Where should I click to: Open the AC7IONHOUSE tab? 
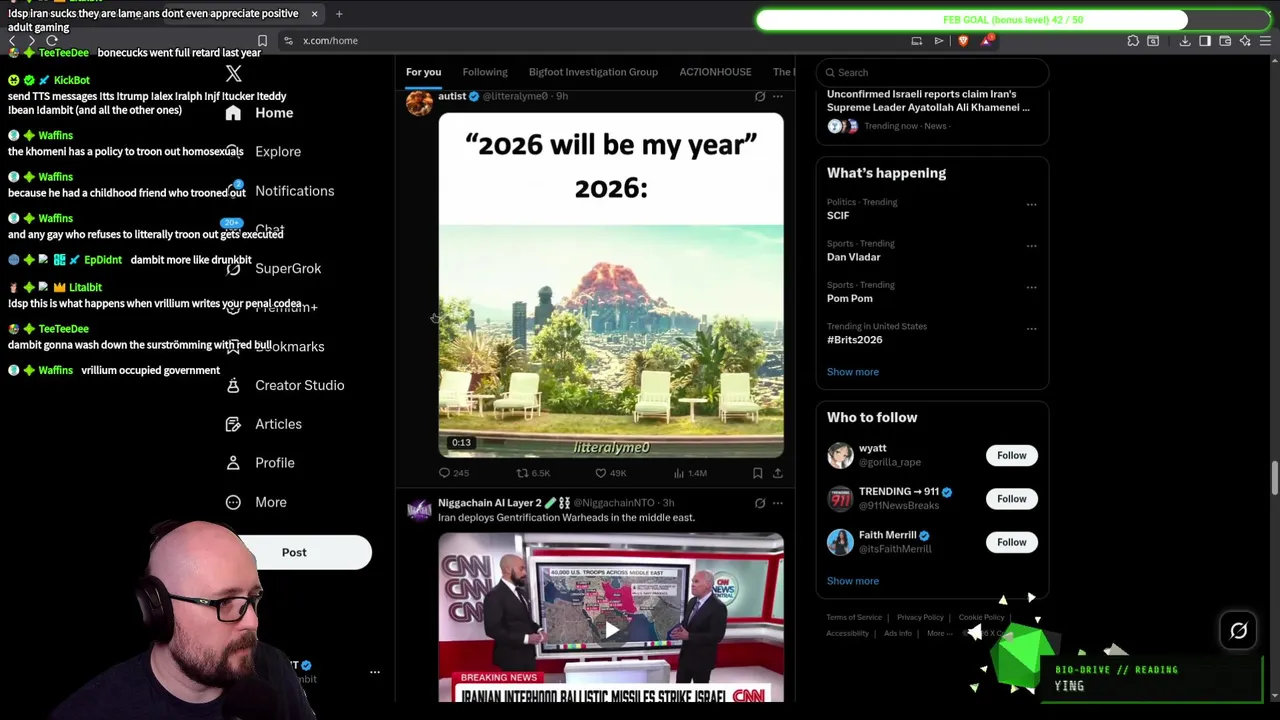[715, 72]
